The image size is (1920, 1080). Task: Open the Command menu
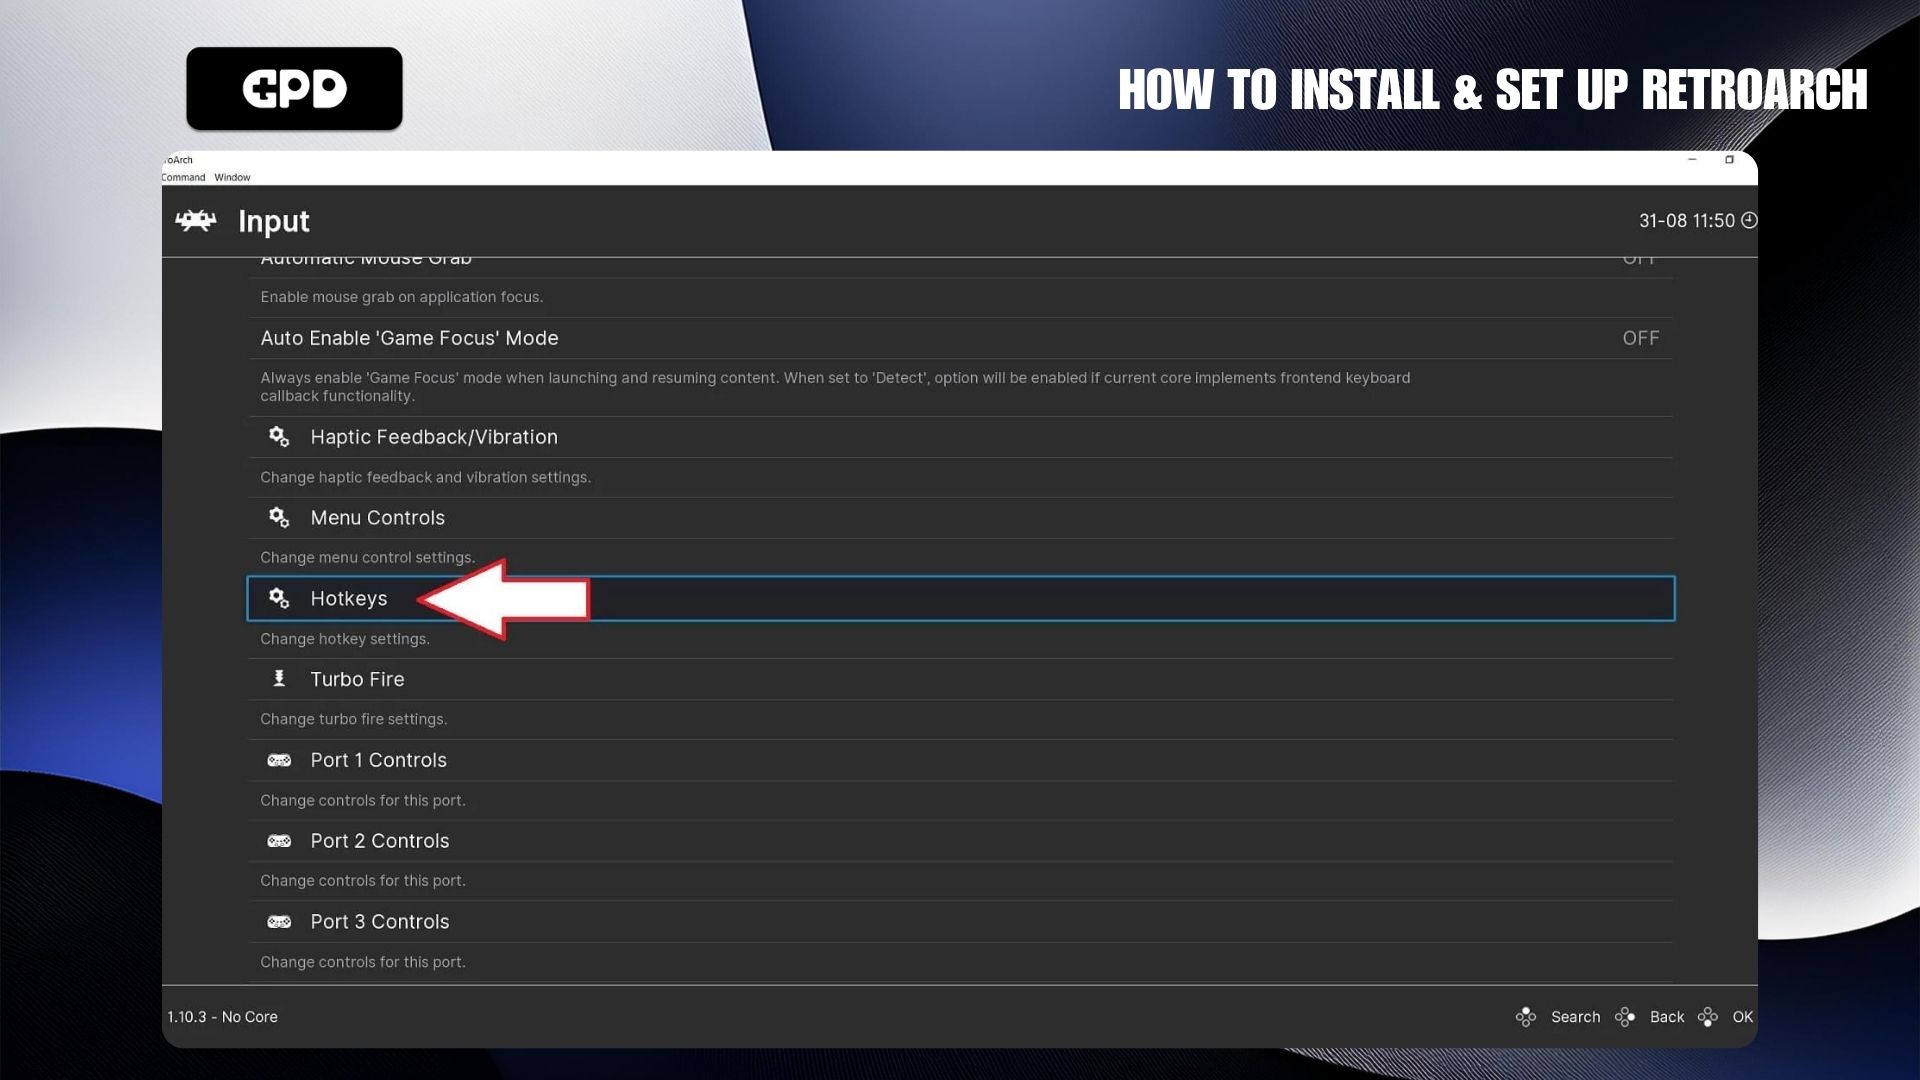point(183,177)
